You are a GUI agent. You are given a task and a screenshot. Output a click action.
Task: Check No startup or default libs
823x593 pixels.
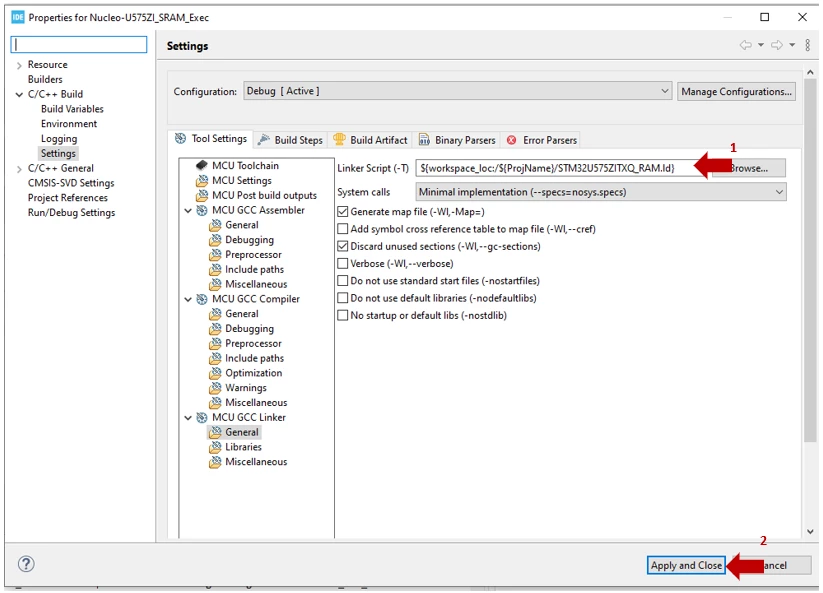click(x=343, y=315)
